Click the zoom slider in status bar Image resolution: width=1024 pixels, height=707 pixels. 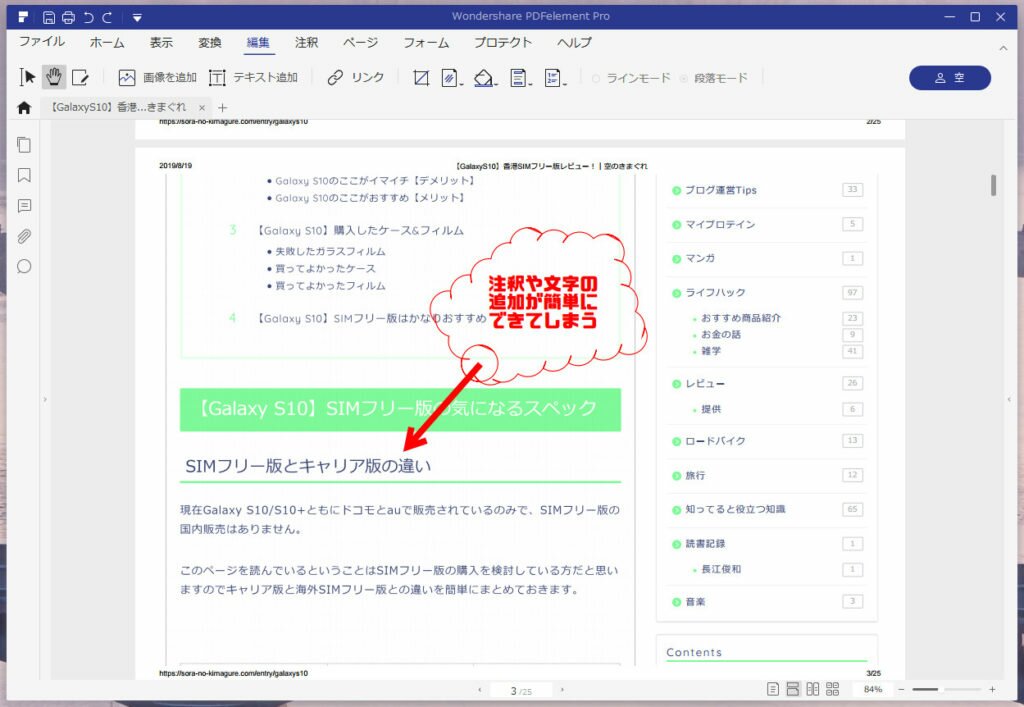[946, 689]
